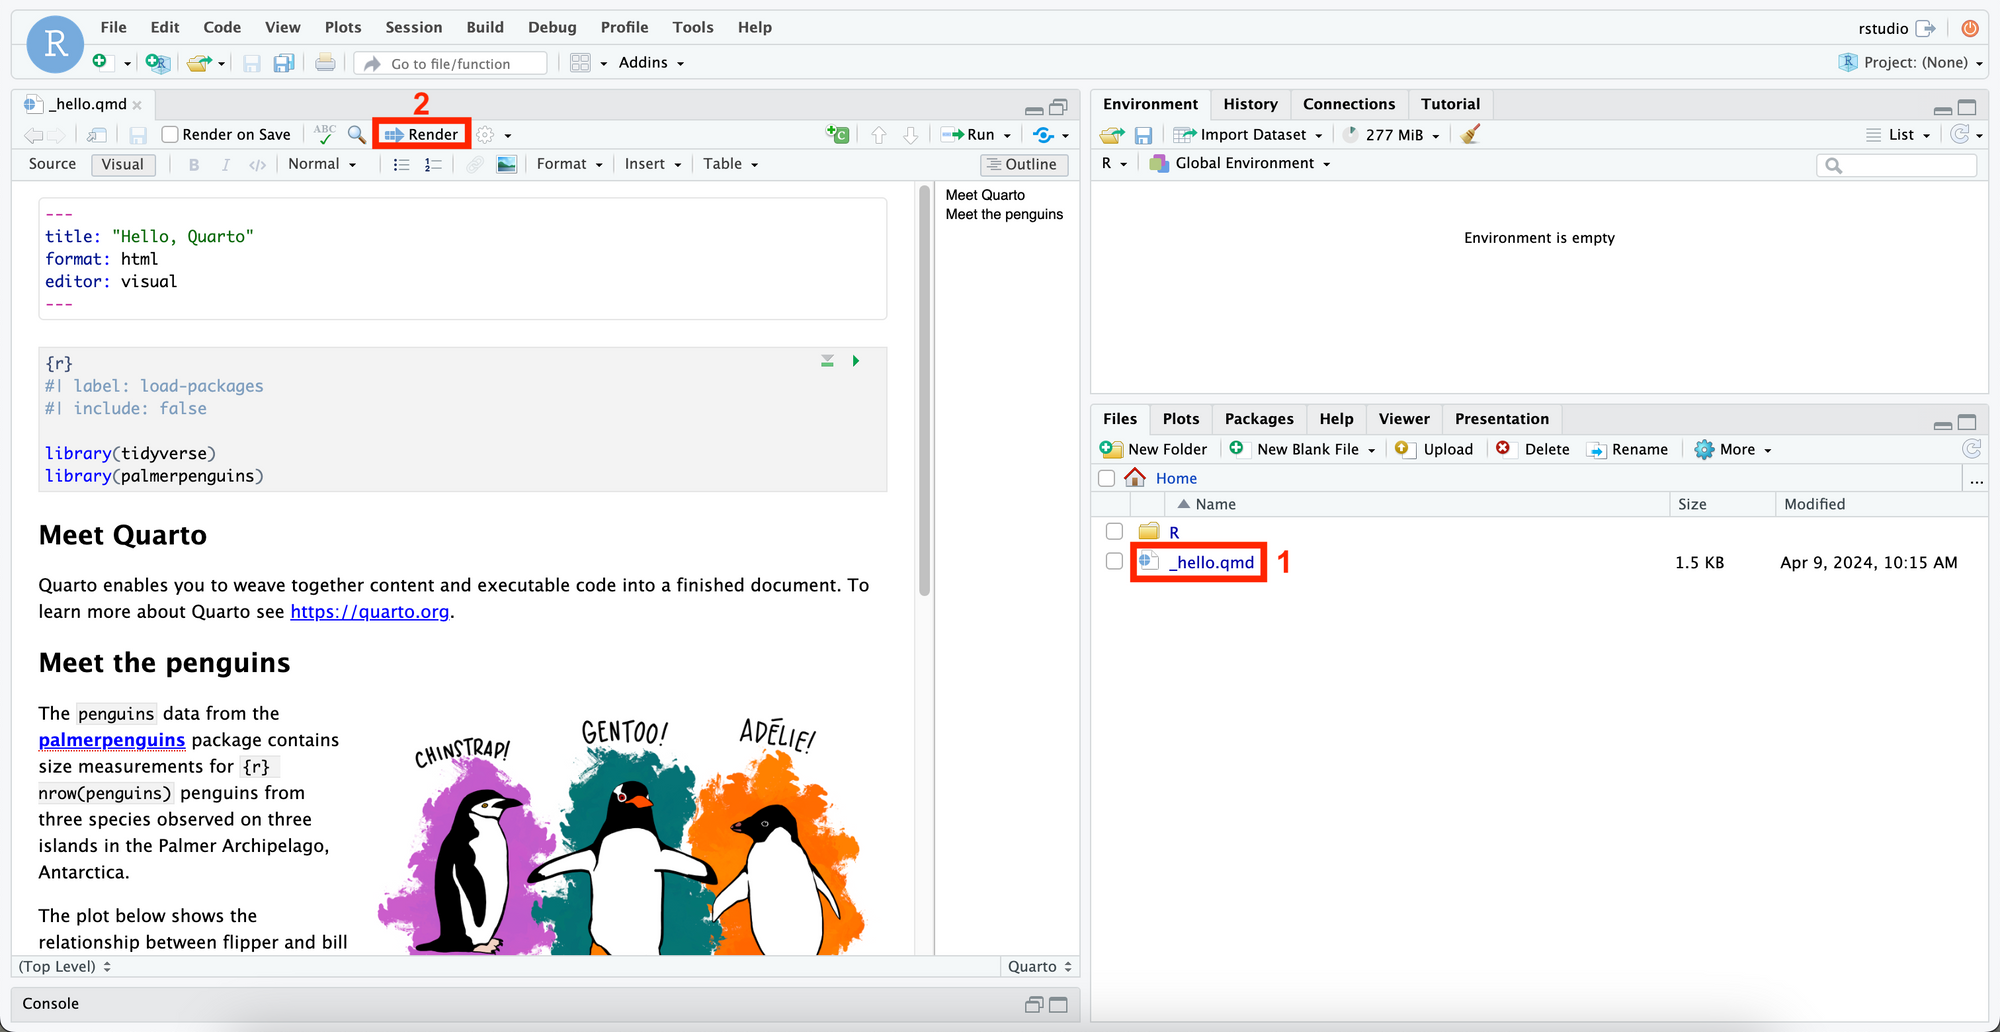This screenshot has width=2000, height=1032.
Task: Check the box for _hello.qmd file
Action: [x=1114, y=561]
